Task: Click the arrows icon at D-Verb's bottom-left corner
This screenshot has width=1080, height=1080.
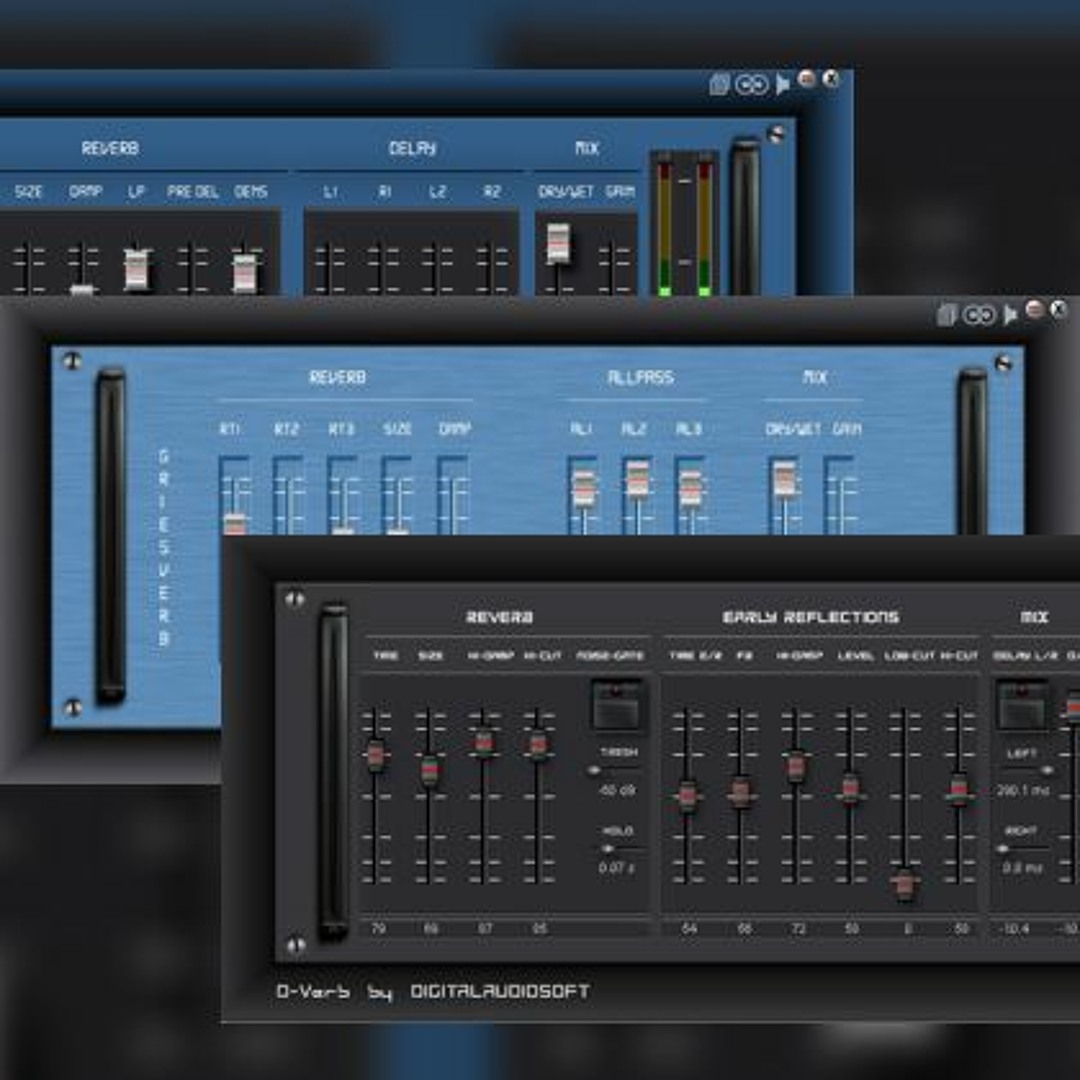Action: pyautogui.click(x=297, y=943)
